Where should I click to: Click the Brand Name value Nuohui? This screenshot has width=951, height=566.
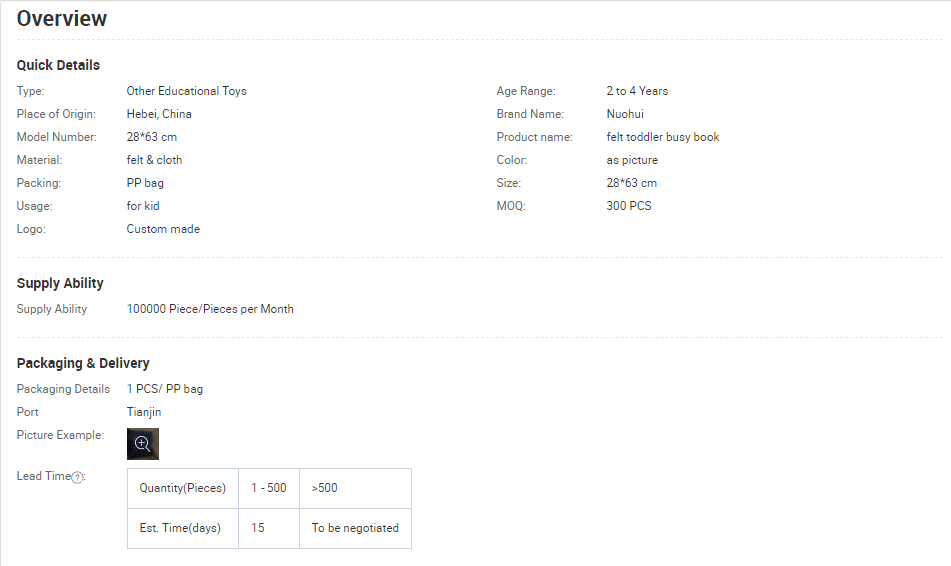tap(625, 114)
